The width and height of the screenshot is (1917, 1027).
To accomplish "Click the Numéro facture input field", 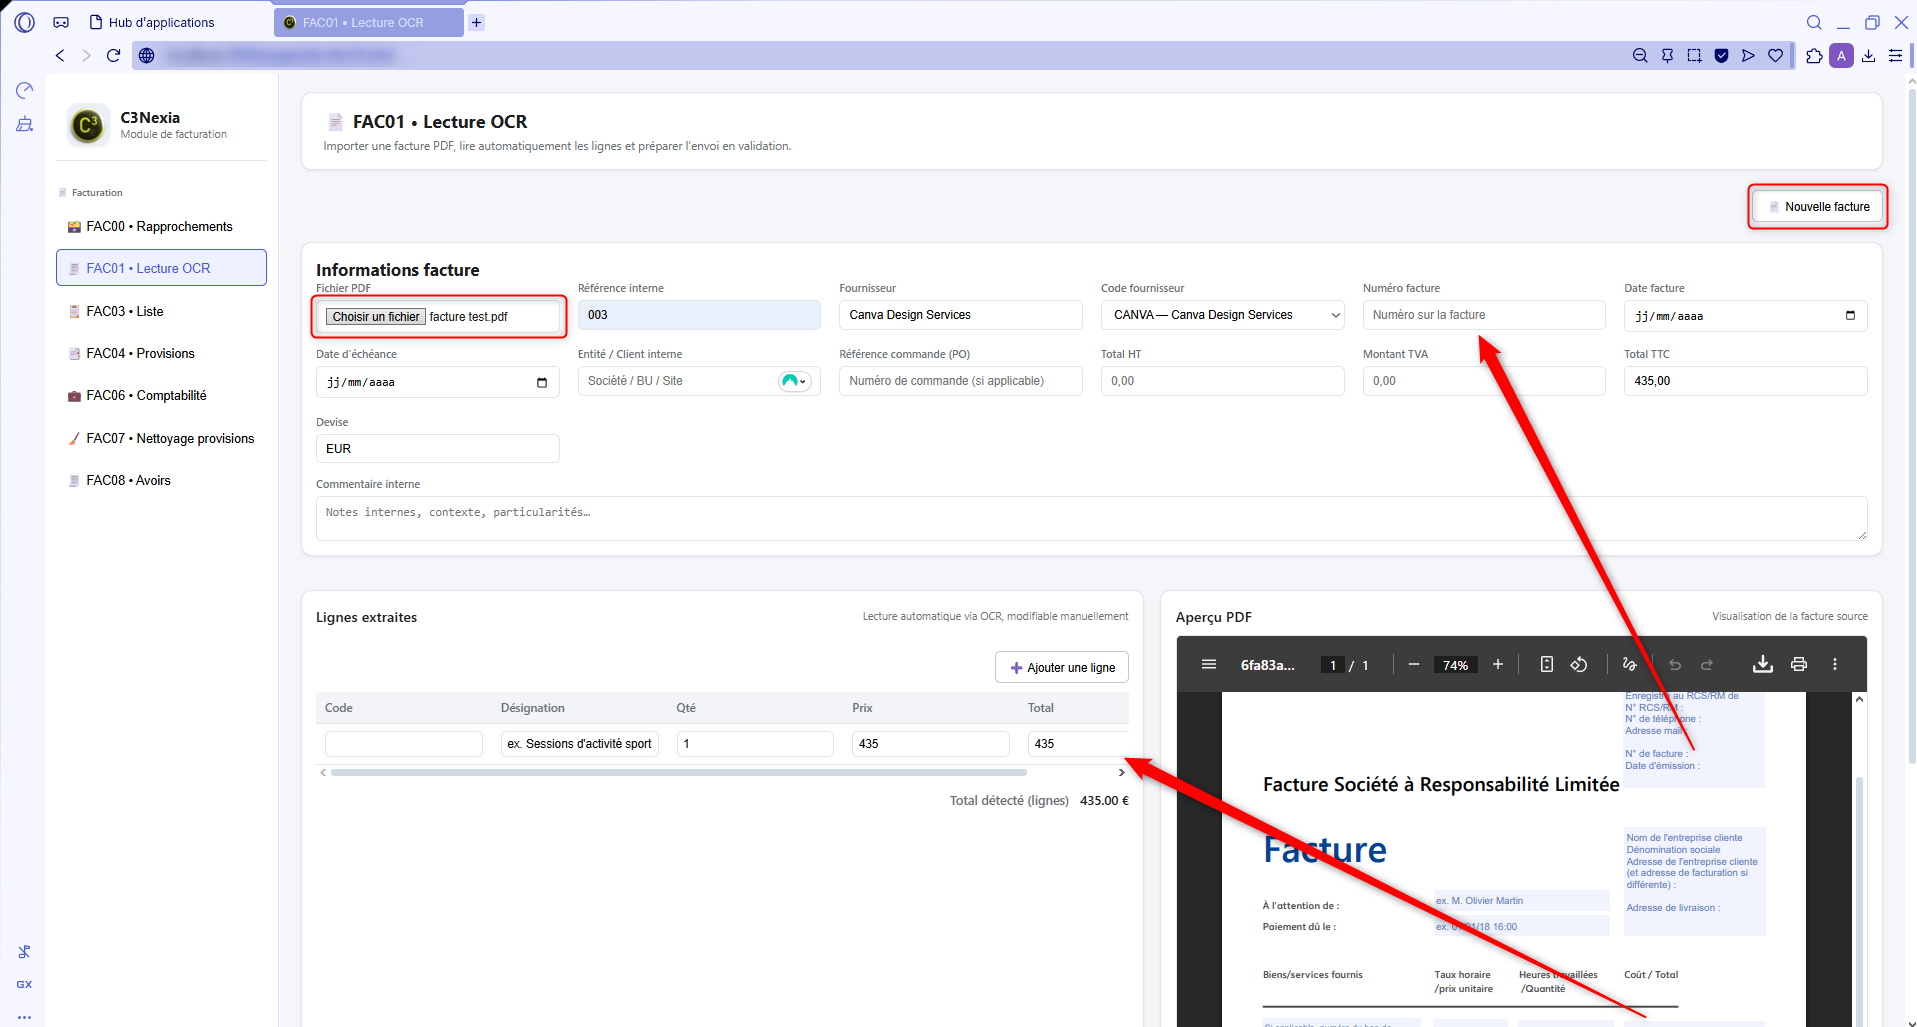I will tap(1483, 315).
